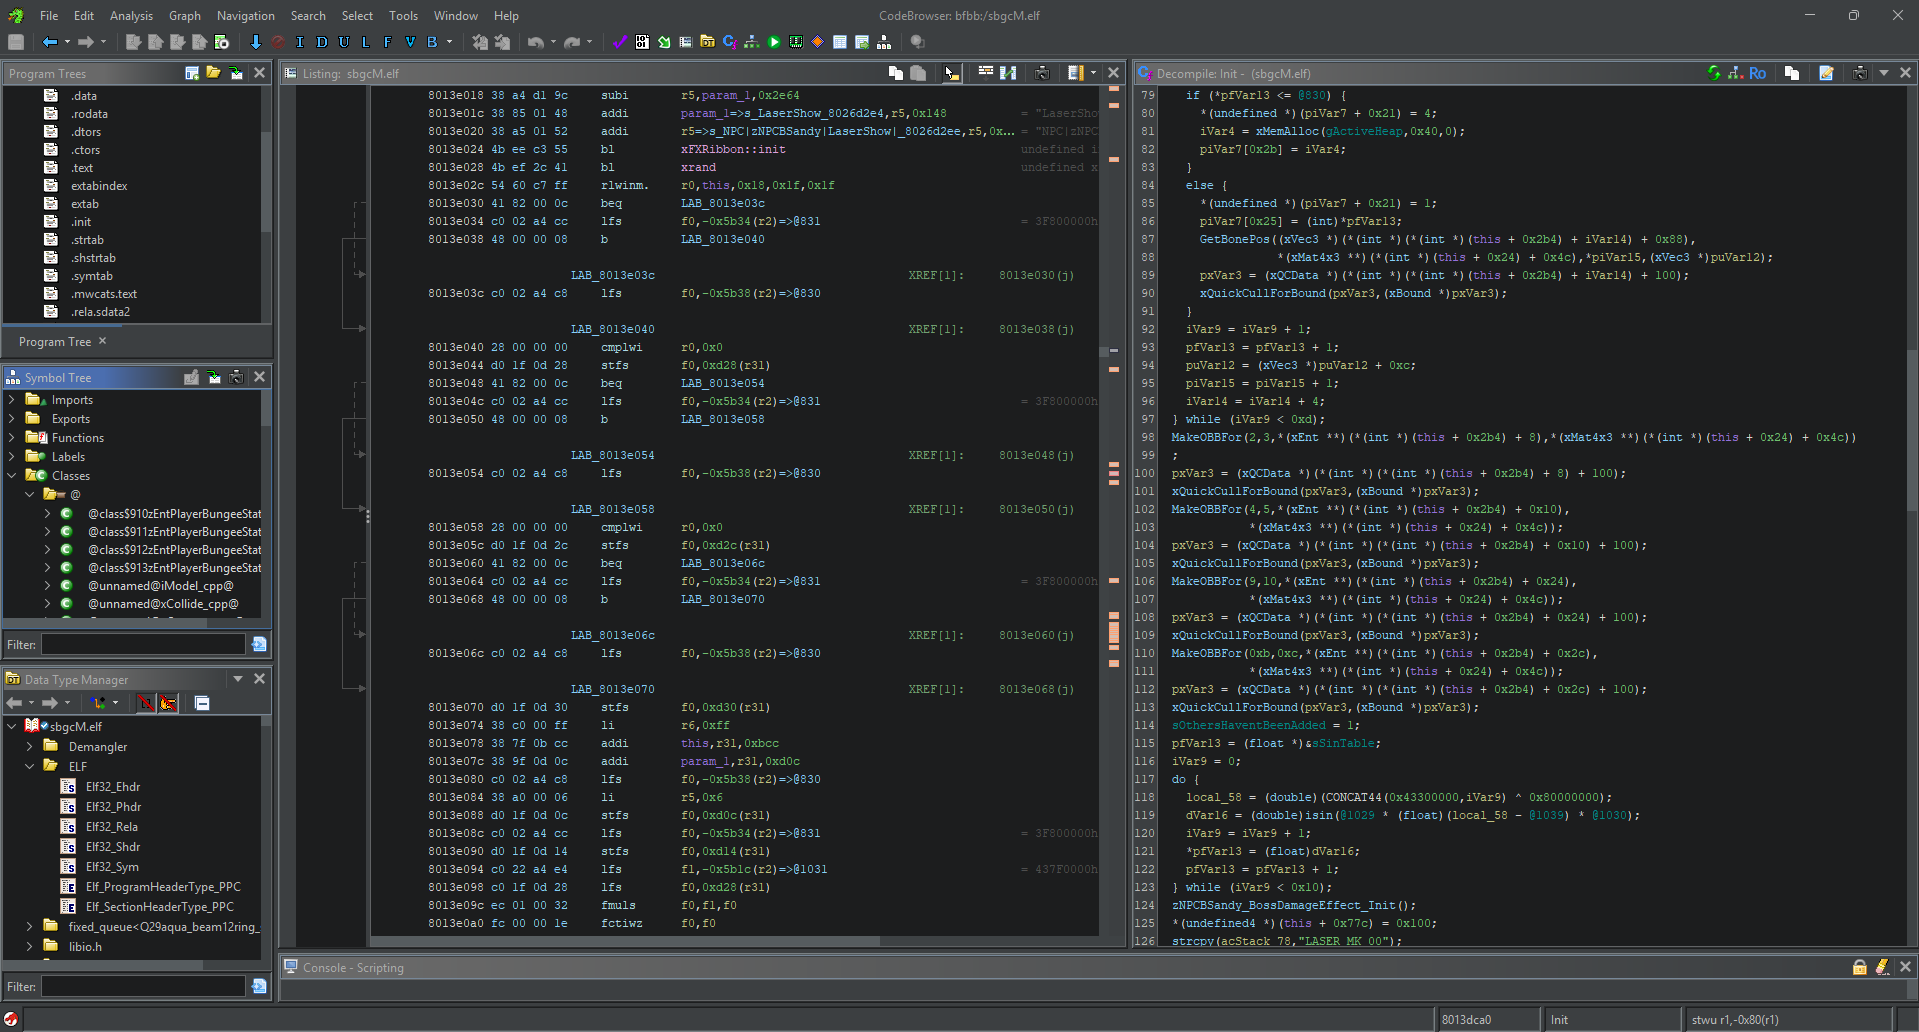Click the green Script Manager play icon

point(774,42)
